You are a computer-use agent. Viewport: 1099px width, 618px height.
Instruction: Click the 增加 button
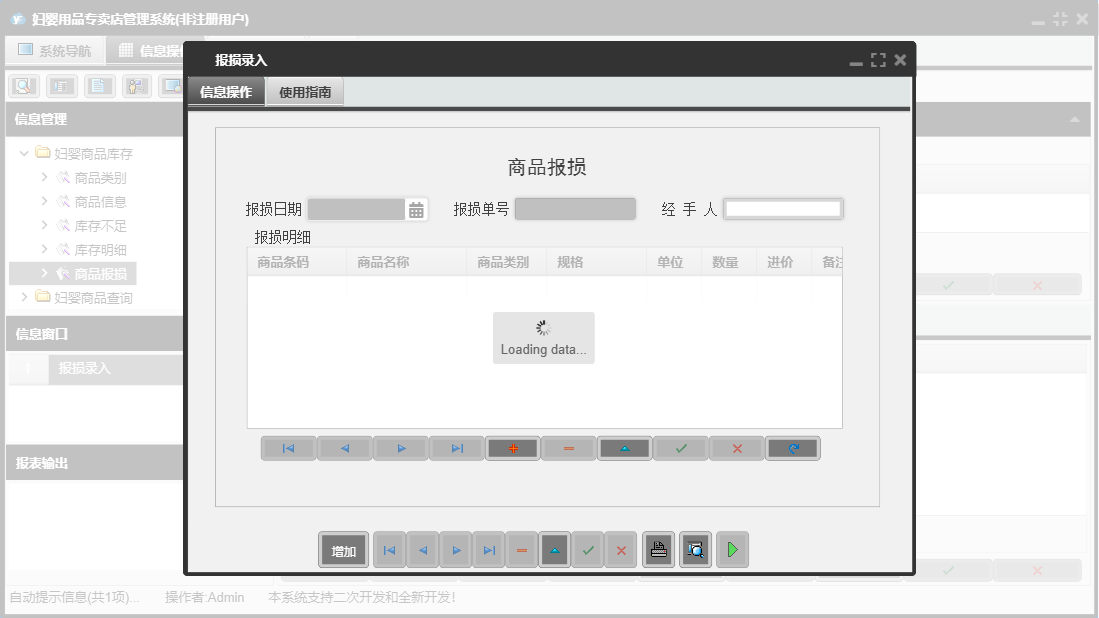click(x=343, y=549)
